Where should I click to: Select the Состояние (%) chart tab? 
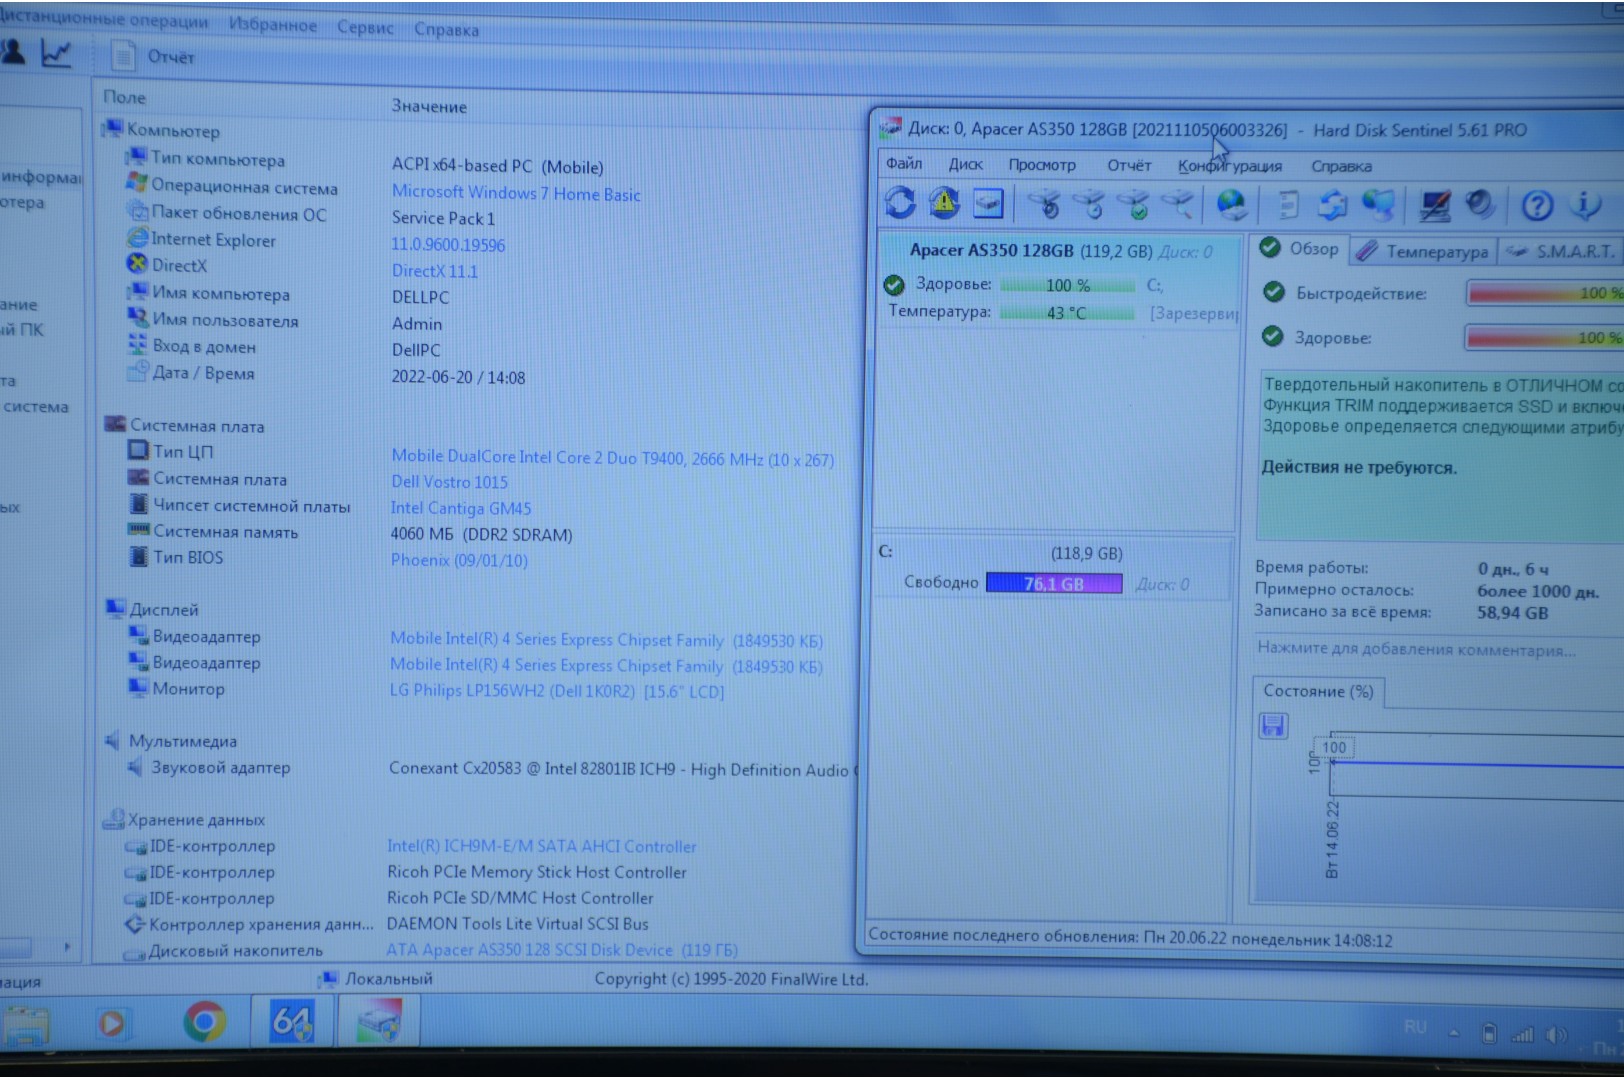[x=1318, y=691]
